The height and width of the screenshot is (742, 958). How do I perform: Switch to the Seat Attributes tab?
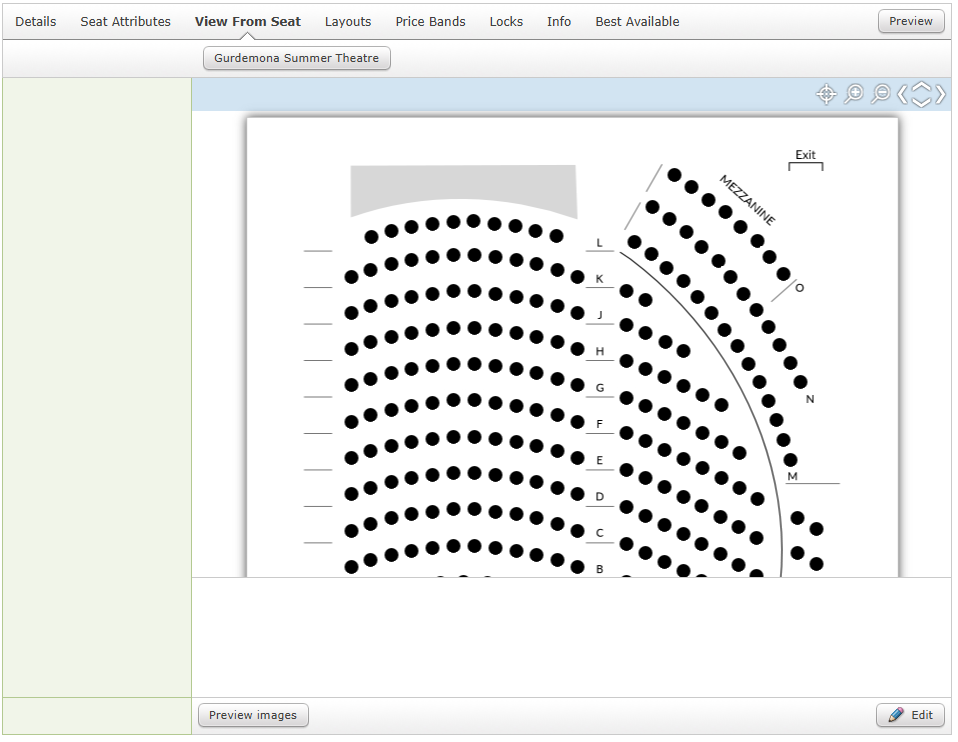click(125, 21)
